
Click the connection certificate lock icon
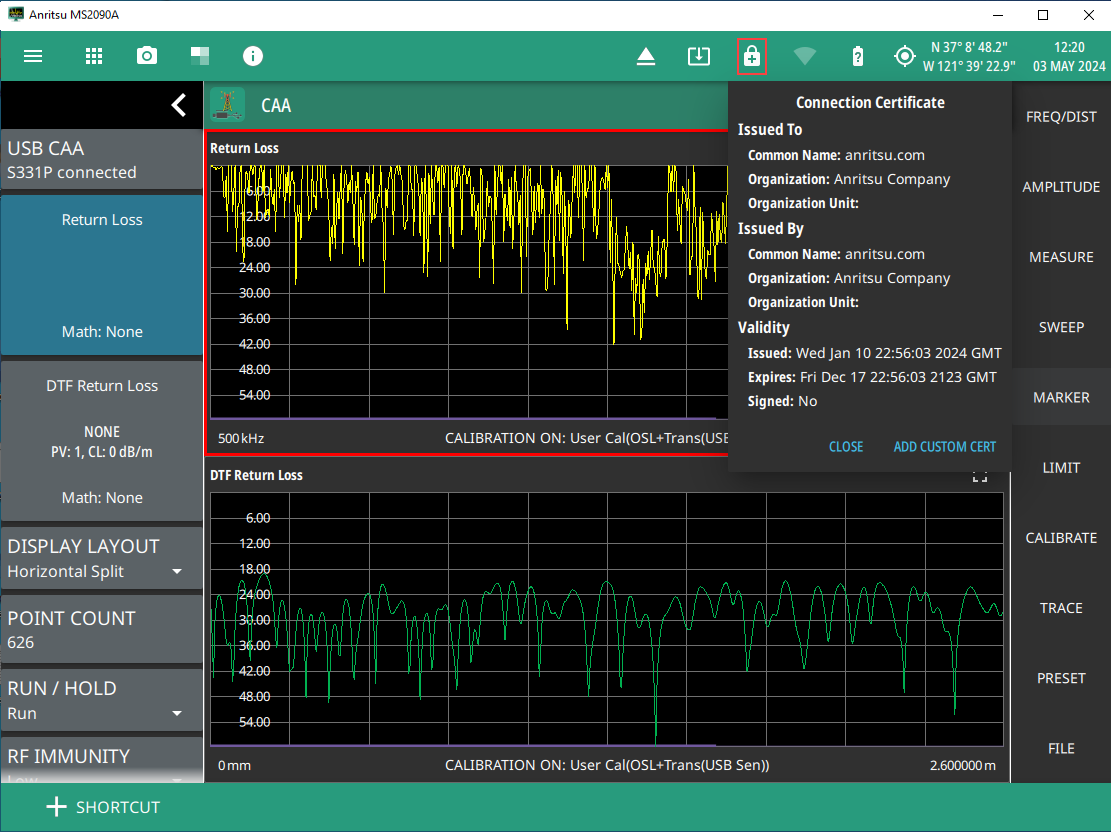tap(752, 56)
